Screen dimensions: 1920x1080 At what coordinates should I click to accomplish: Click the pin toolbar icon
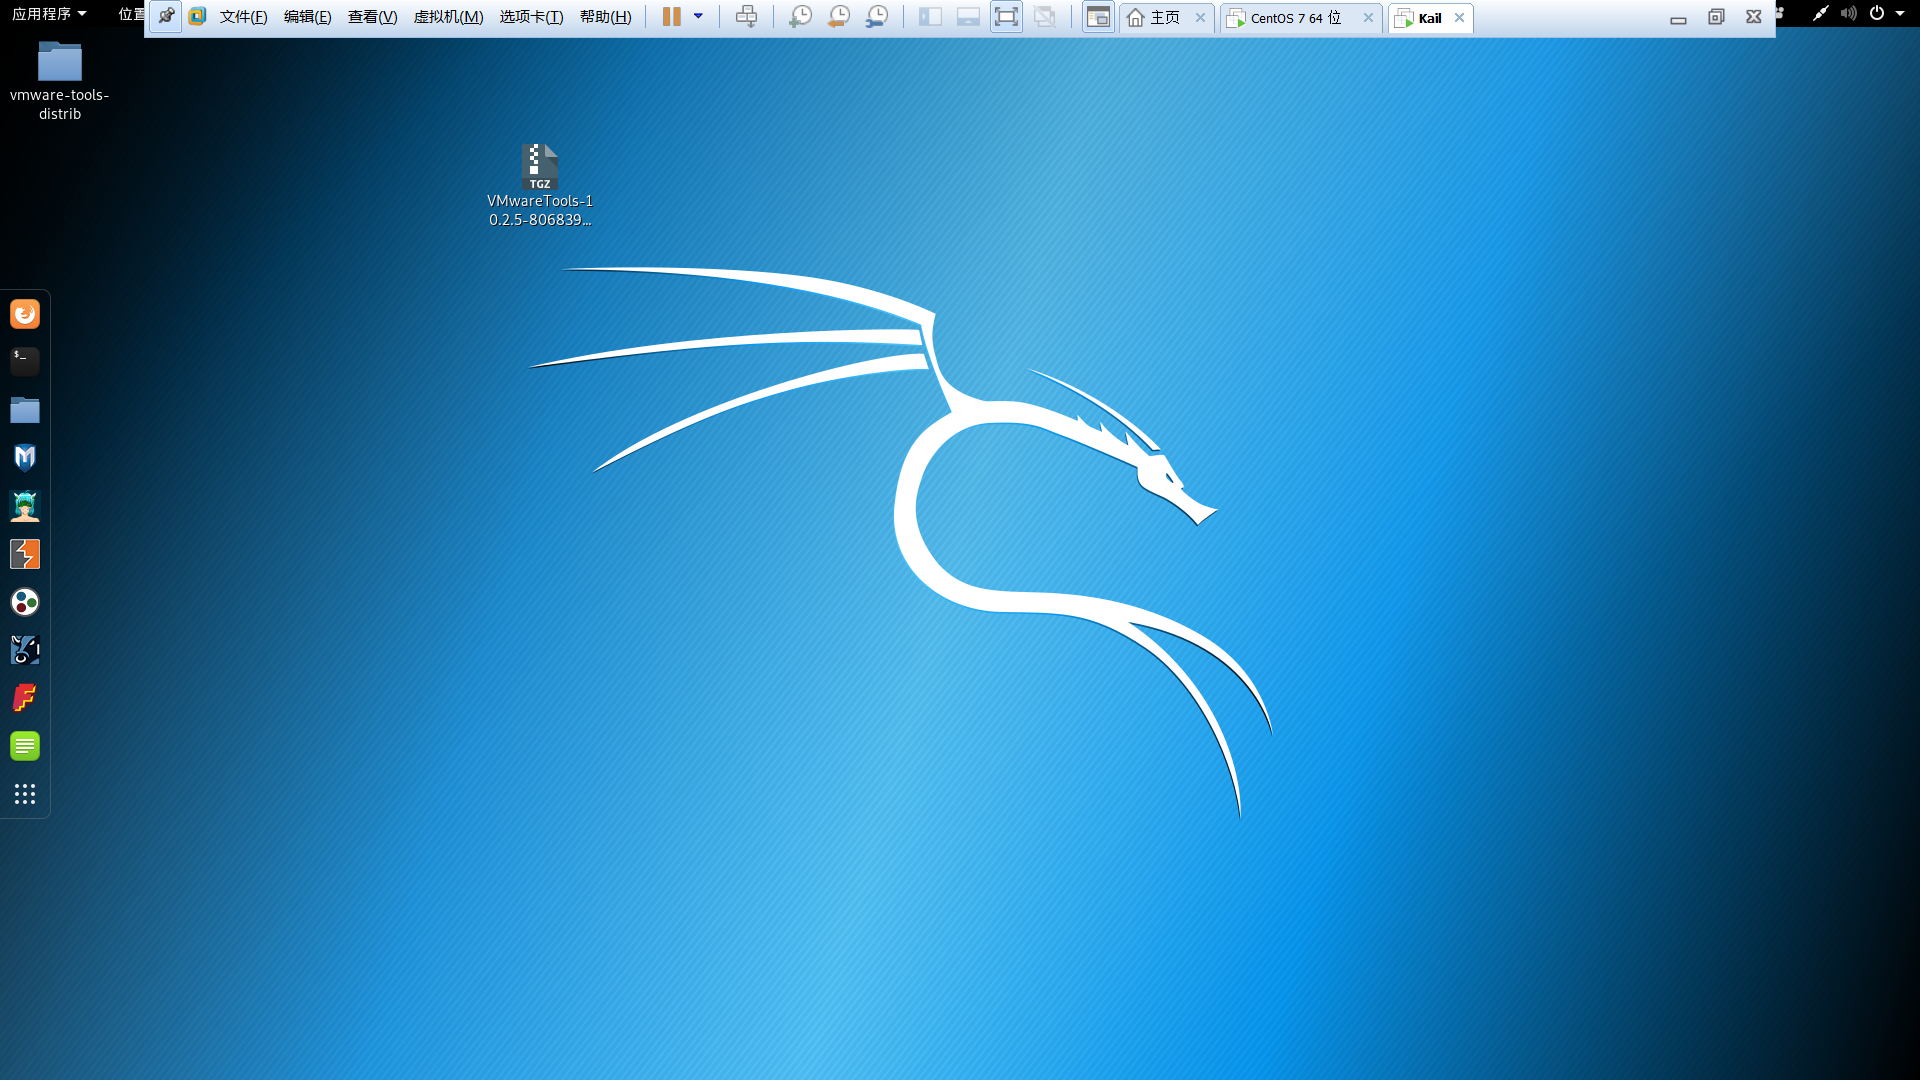166,16
